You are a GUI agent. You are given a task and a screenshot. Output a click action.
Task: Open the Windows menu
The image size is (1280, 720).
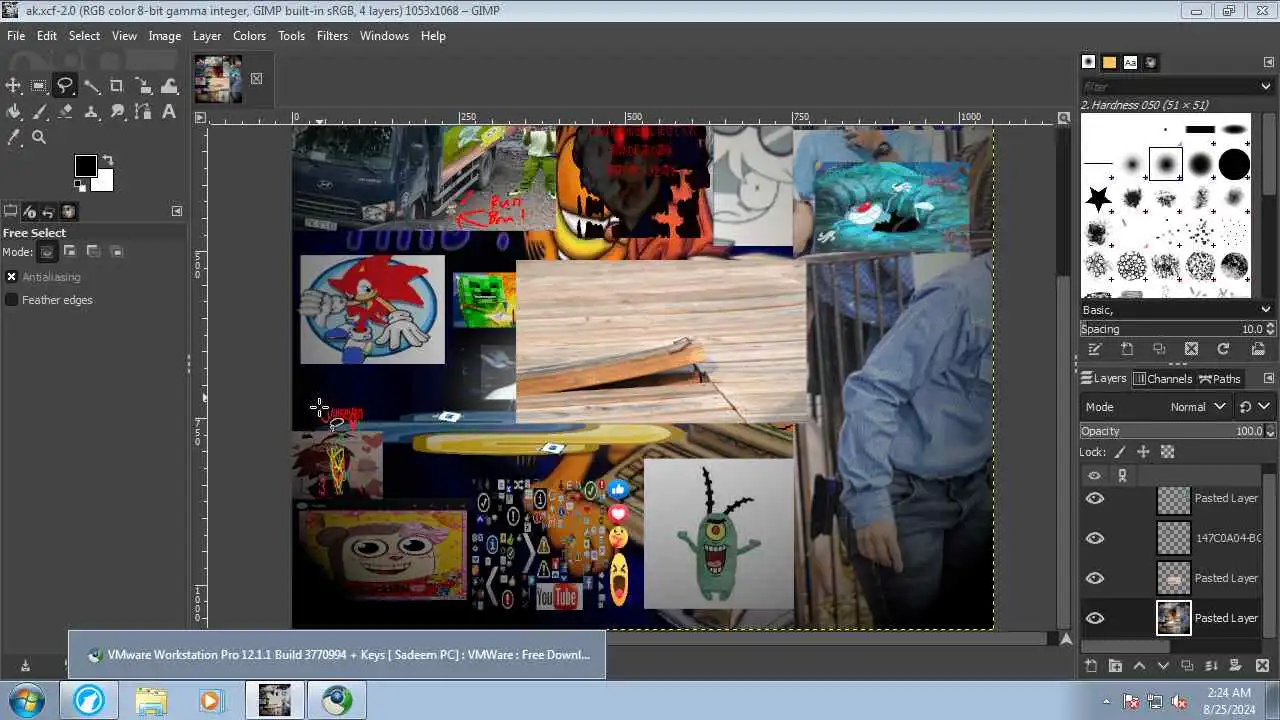[384, 35]
